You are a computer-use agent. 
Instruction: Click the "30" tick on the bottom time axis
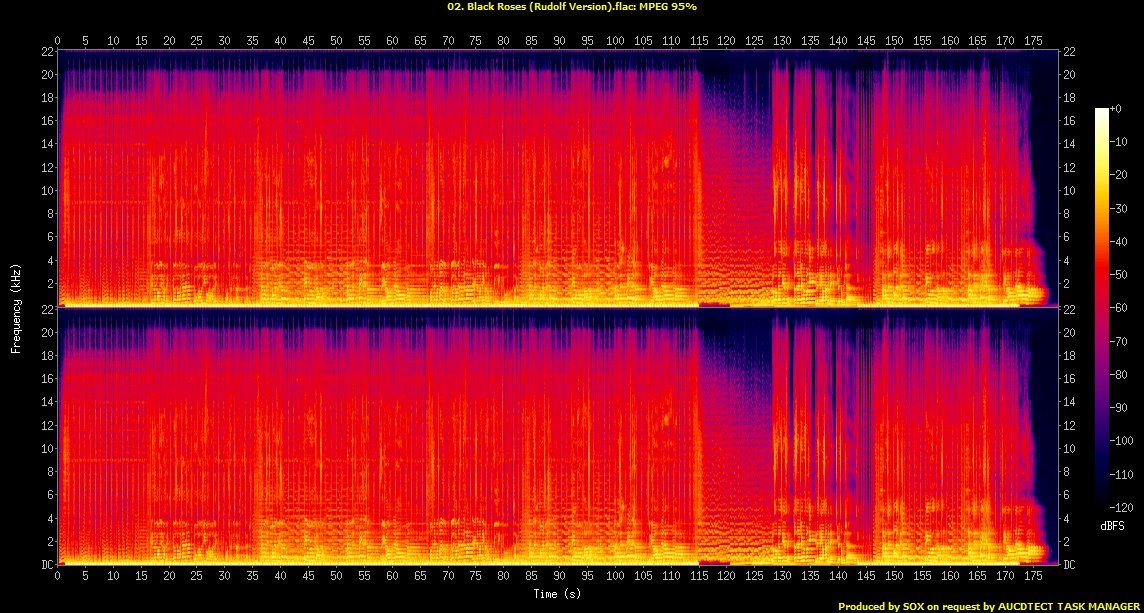[225, 576]
